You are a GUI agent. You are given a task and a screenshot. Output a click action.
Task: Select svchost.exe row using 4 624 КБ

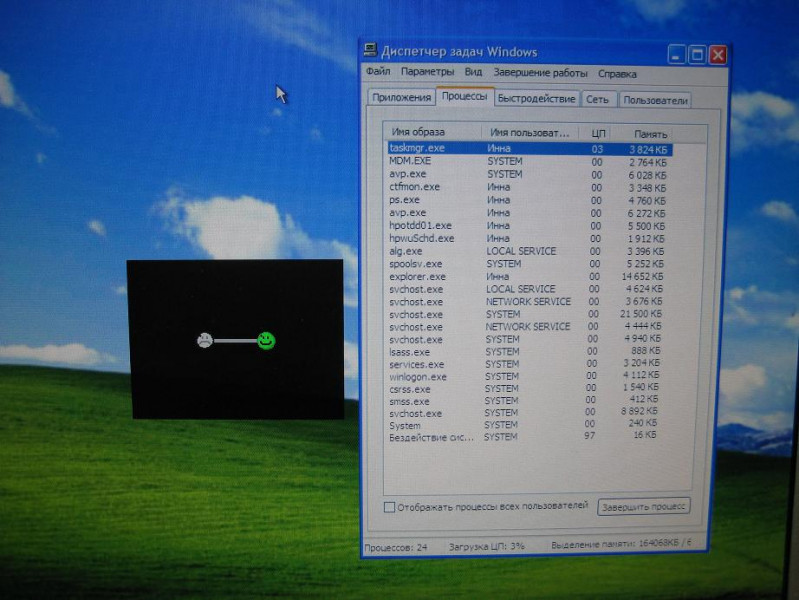pyautogui.click(x=526, y=289)
